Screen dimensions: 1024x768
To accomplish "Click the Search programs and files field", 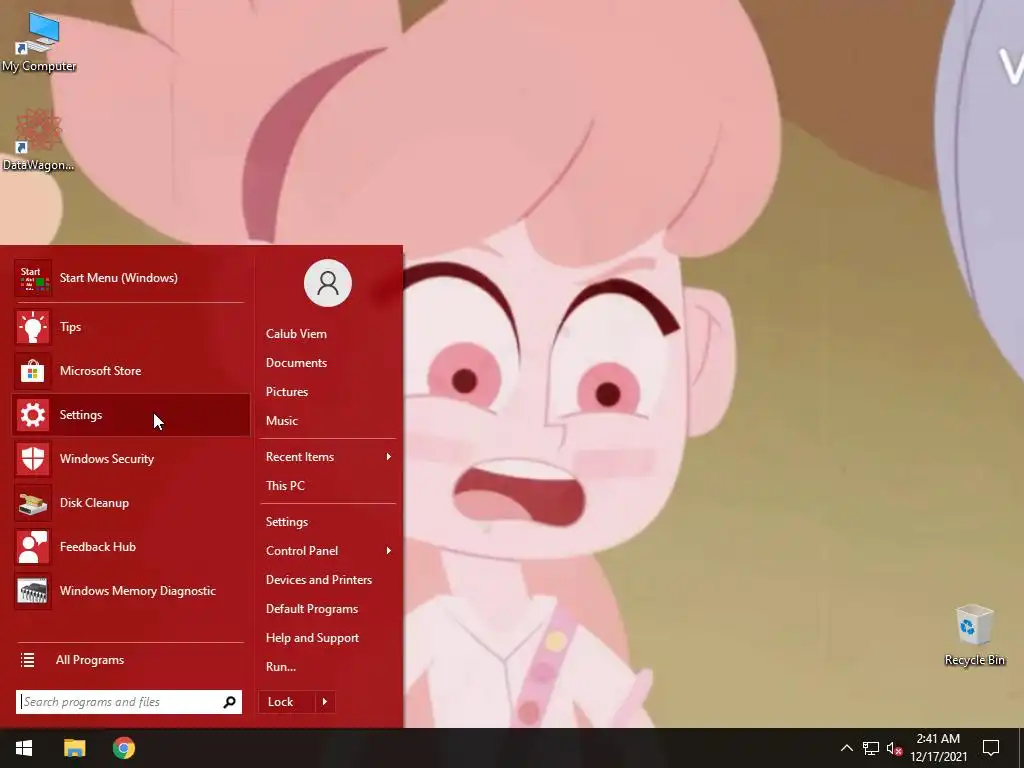I will tap(129, 702).
